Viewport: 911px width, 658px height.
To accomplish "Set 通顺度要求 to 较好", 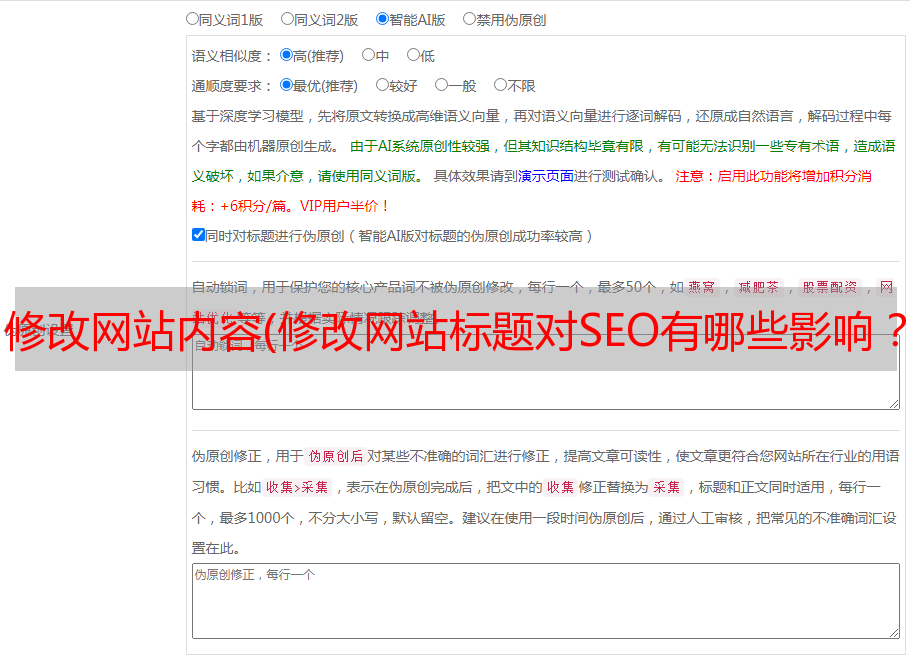I will pos(382,85).
